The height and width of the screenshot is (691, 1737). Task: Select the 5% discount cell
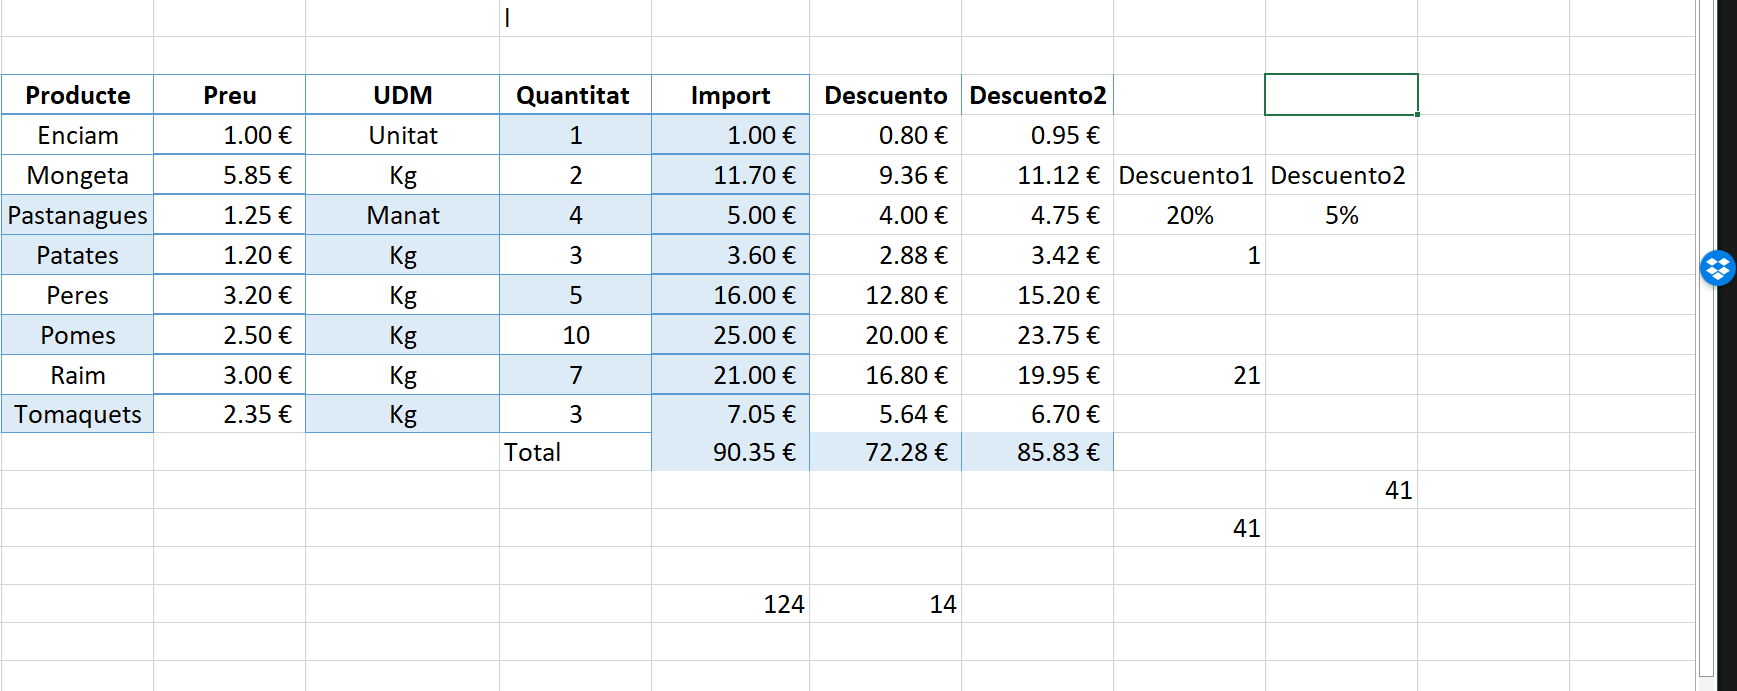(1341, 215)
